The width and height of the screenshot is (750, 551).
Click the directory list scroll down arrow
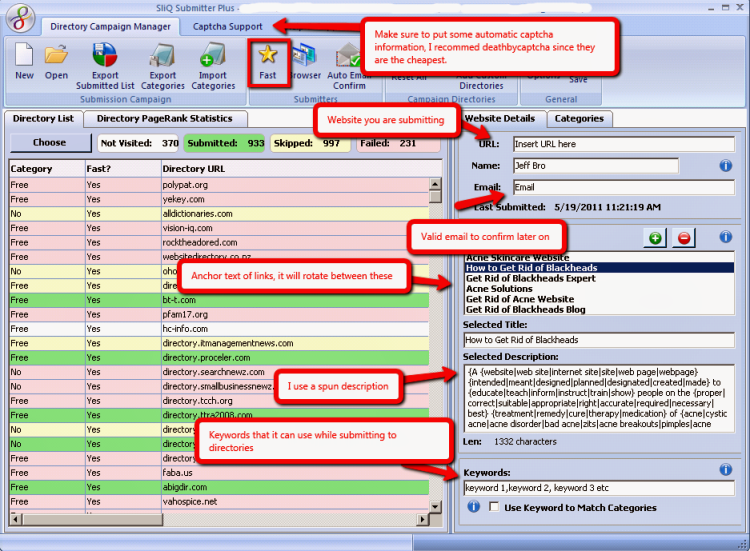[435, 507]
